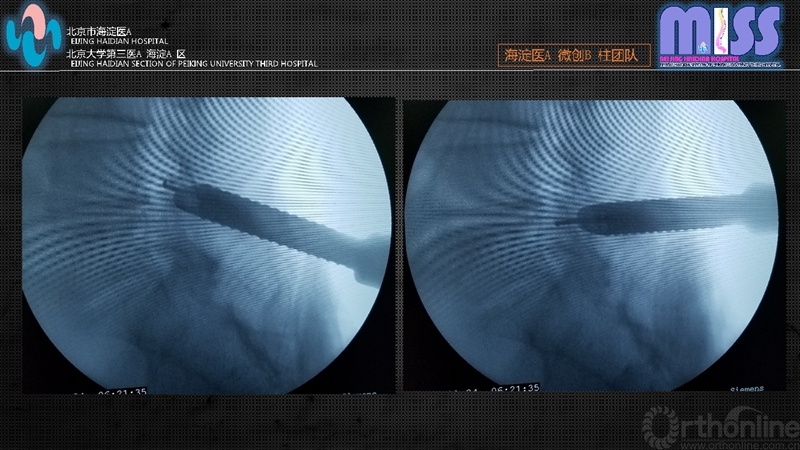Viewport: 800px width, 450px height.
Task: Click the instrument shaft in right X-ray
Action: pyautogui.click(x=670, y=211)
